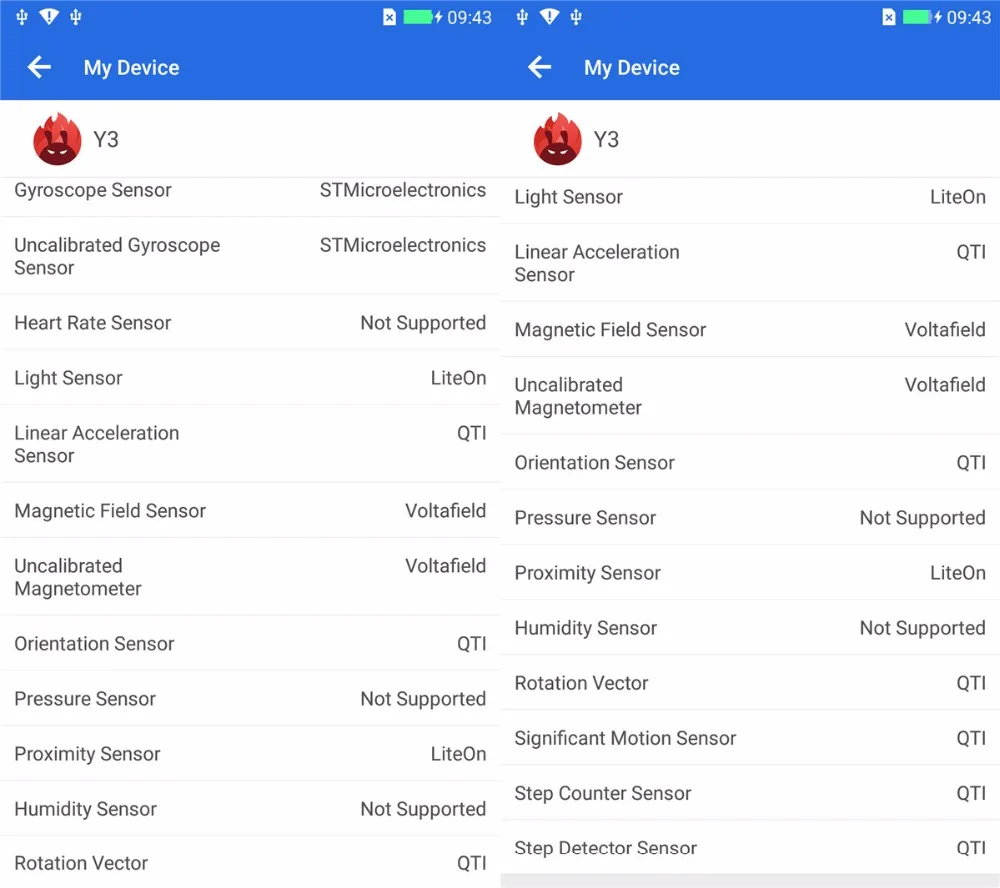Click the AnTuTu flame logo beside right Y3

coord(557,139)
